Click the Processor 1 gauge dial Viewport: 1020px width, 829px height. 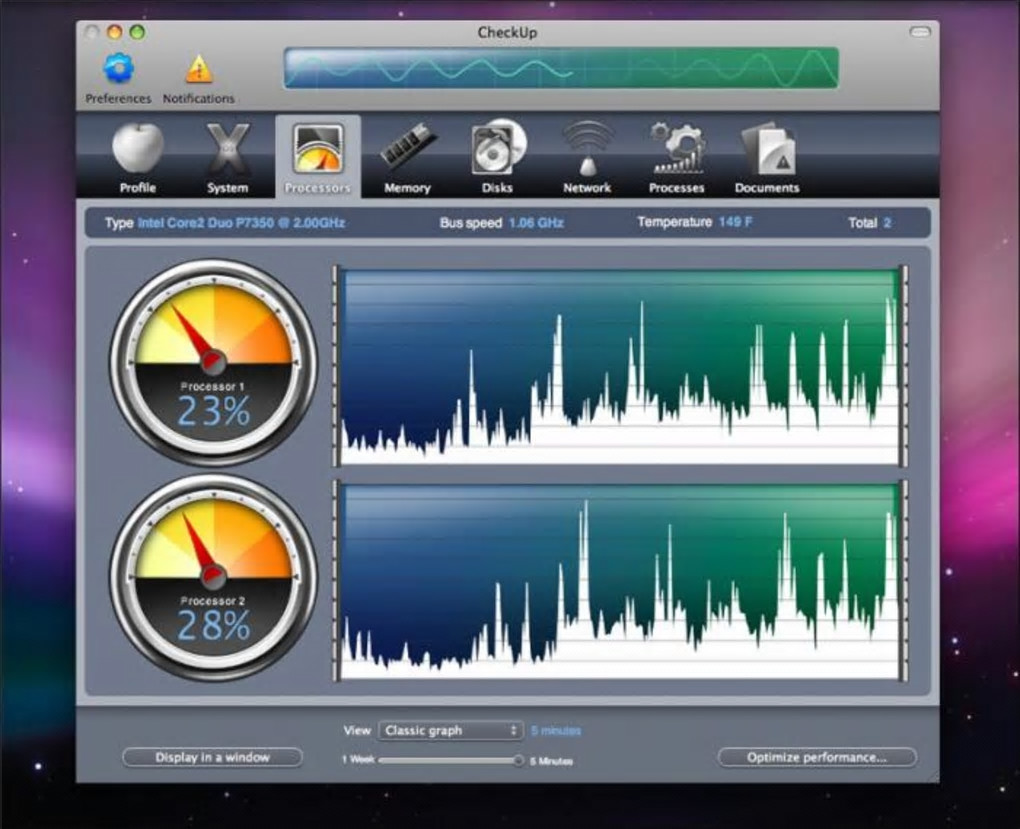pyautogui.click(x=213, y=361)
